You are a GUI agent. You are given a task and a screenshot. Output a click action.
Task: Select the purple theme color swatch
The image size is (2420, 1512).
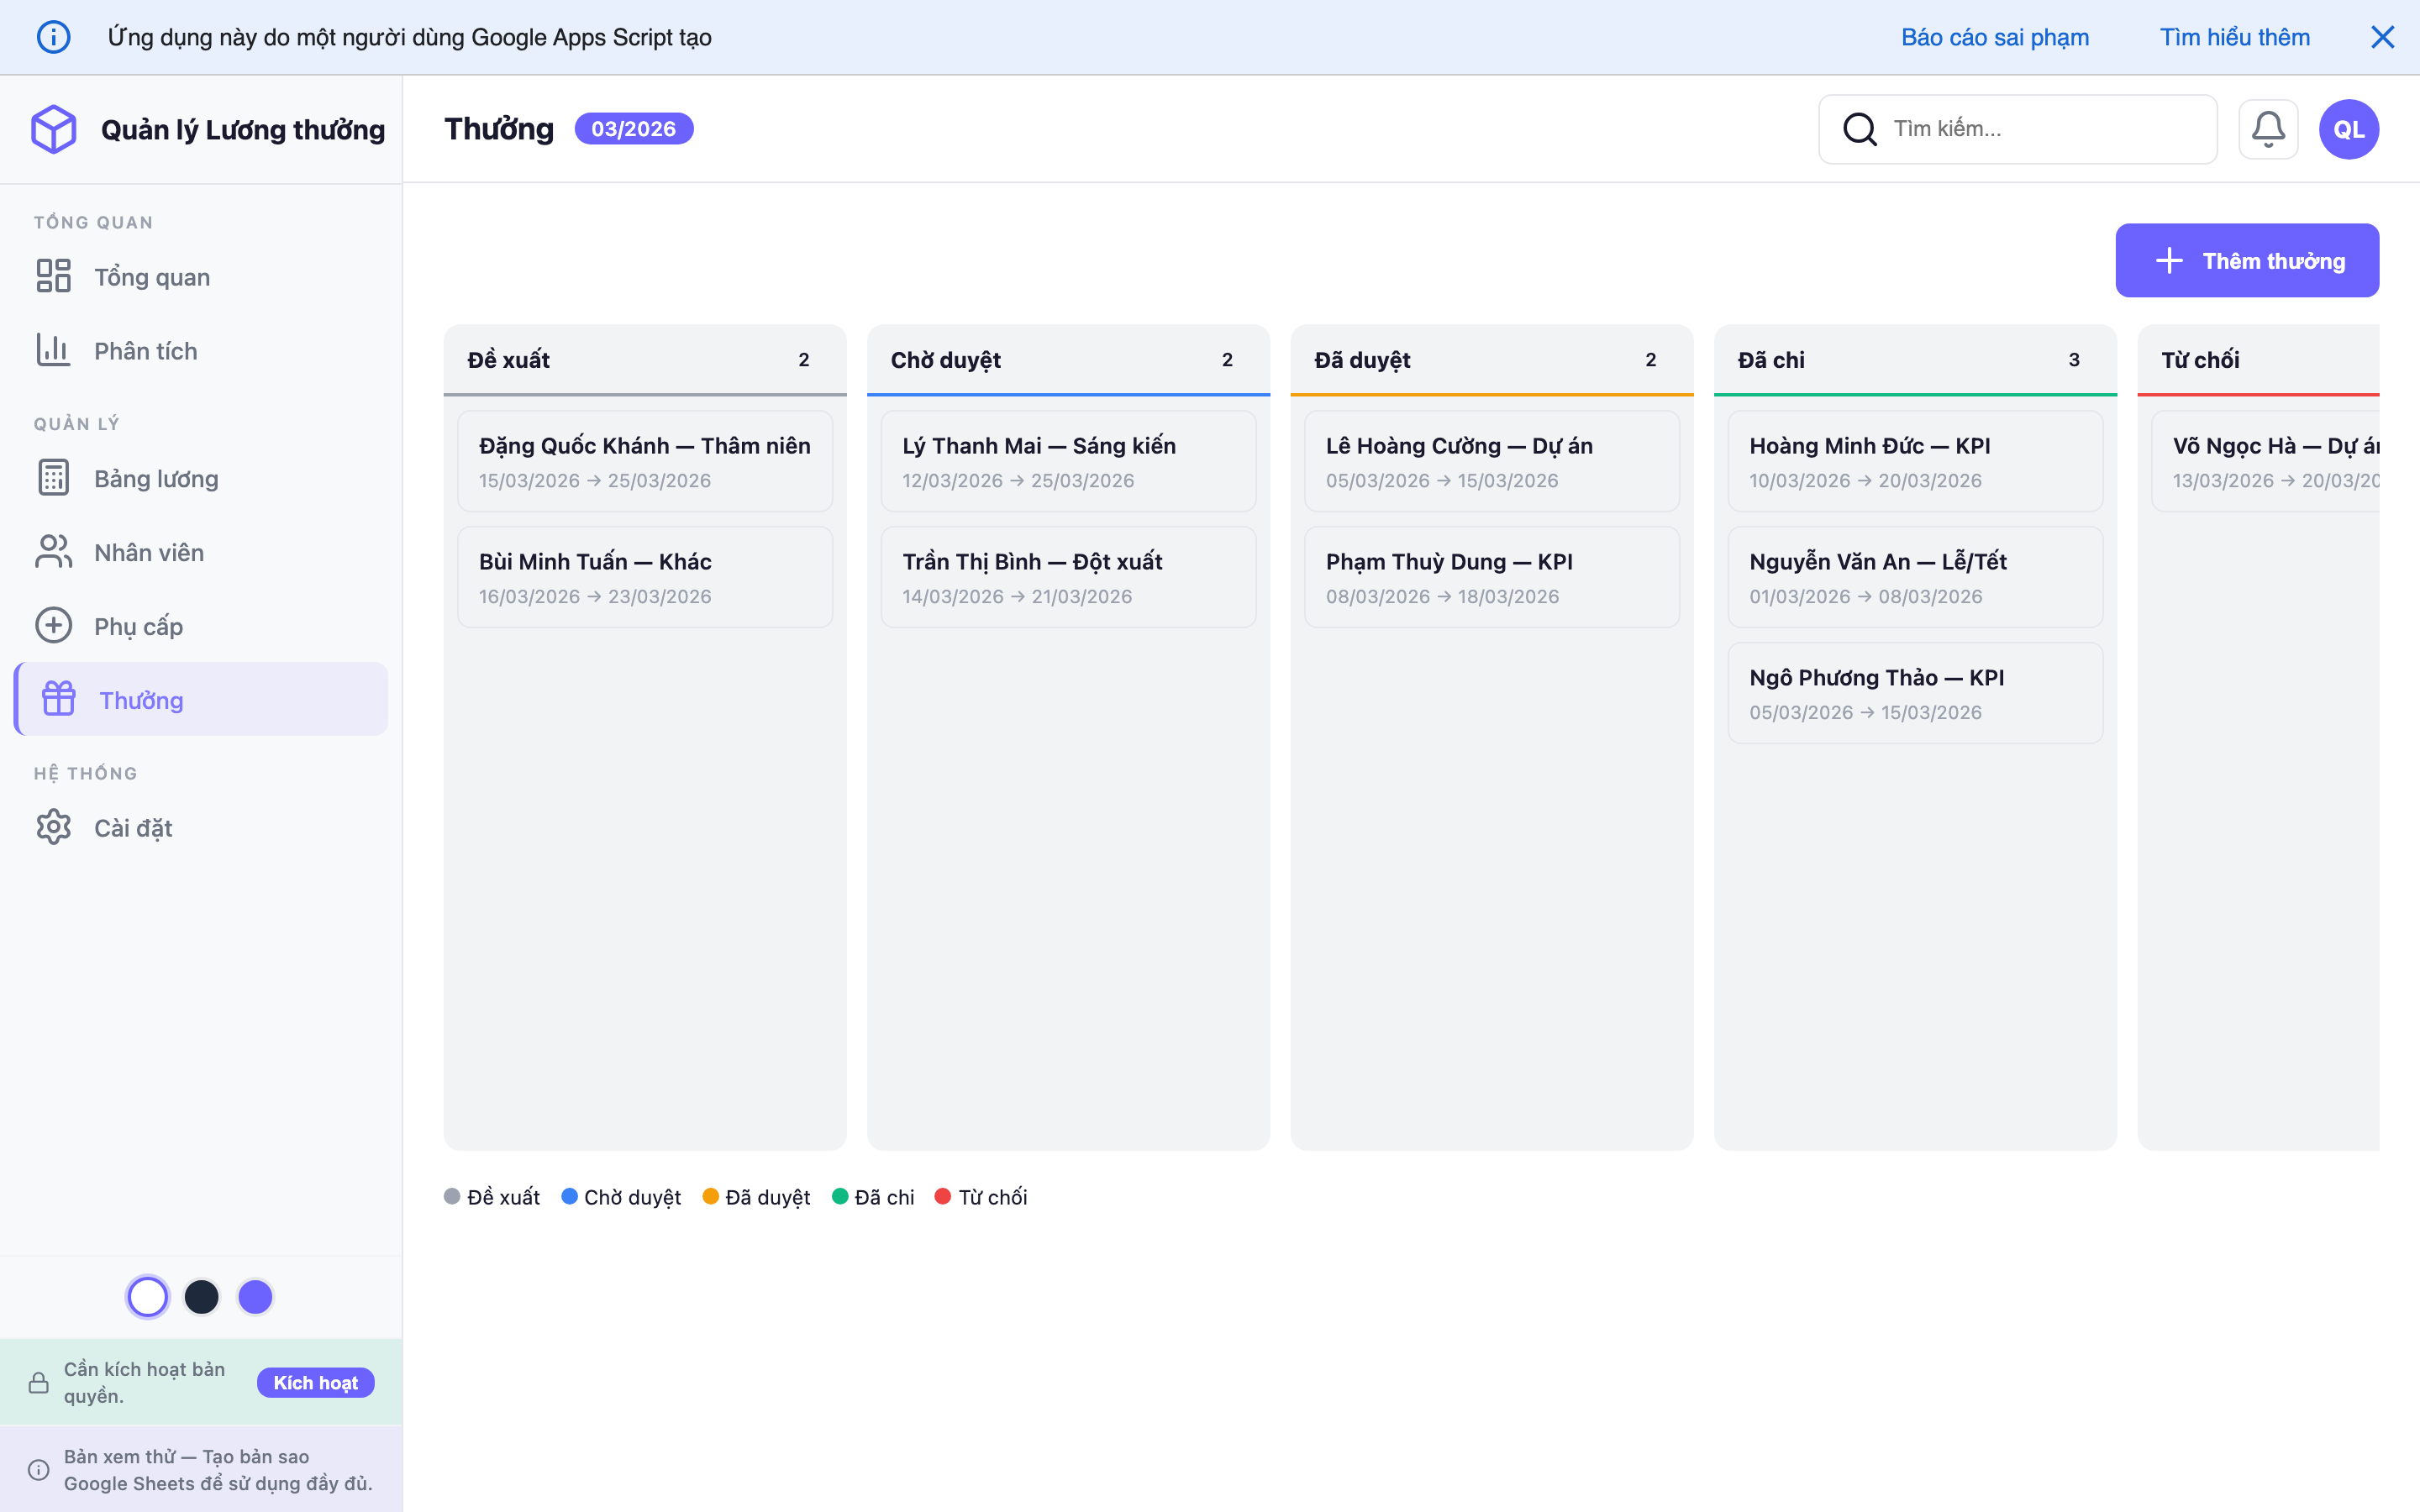(255, 1297)
